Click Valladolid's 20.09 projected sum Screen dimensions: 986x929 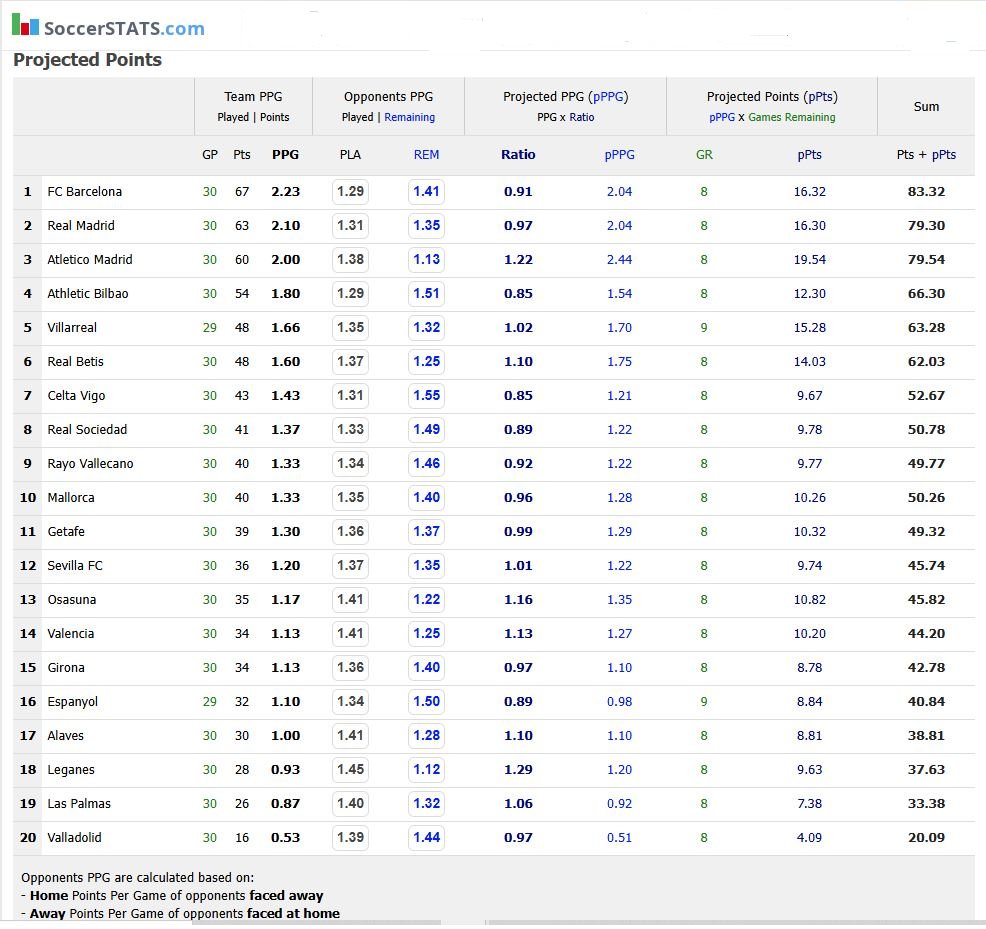pos(926,837)
